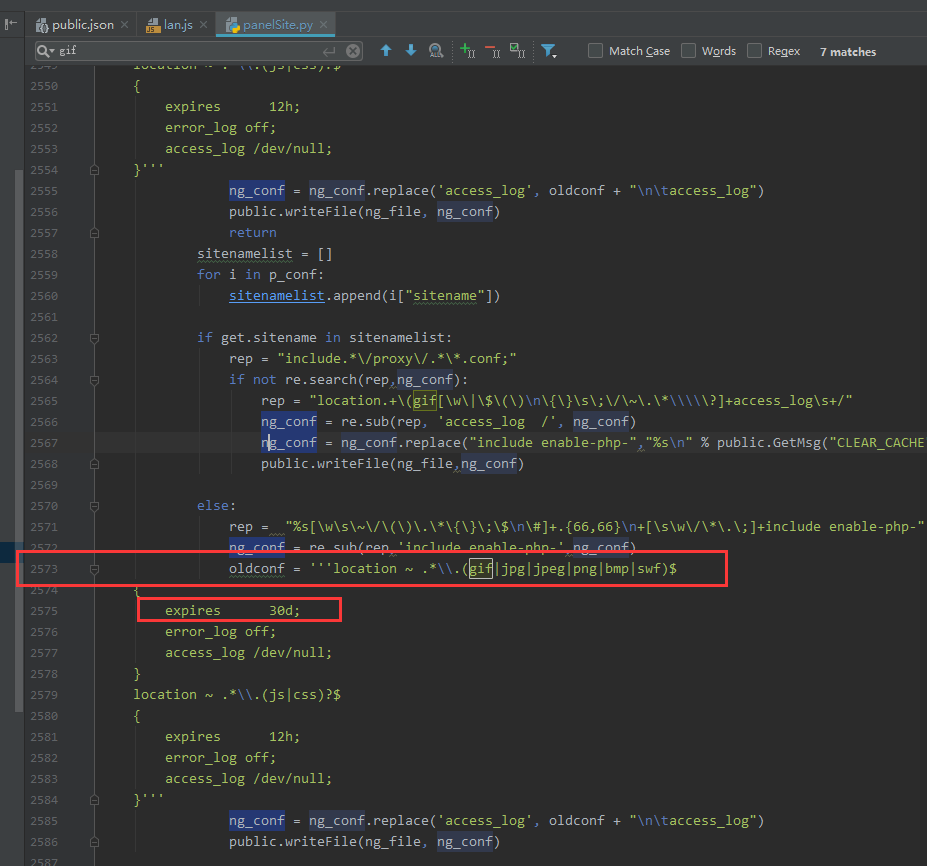The width and height of the screenshot is (927, 866).
Task: Jump to previous search occurrence arrow
Action: pyautogui.click(x=386, y=51)
